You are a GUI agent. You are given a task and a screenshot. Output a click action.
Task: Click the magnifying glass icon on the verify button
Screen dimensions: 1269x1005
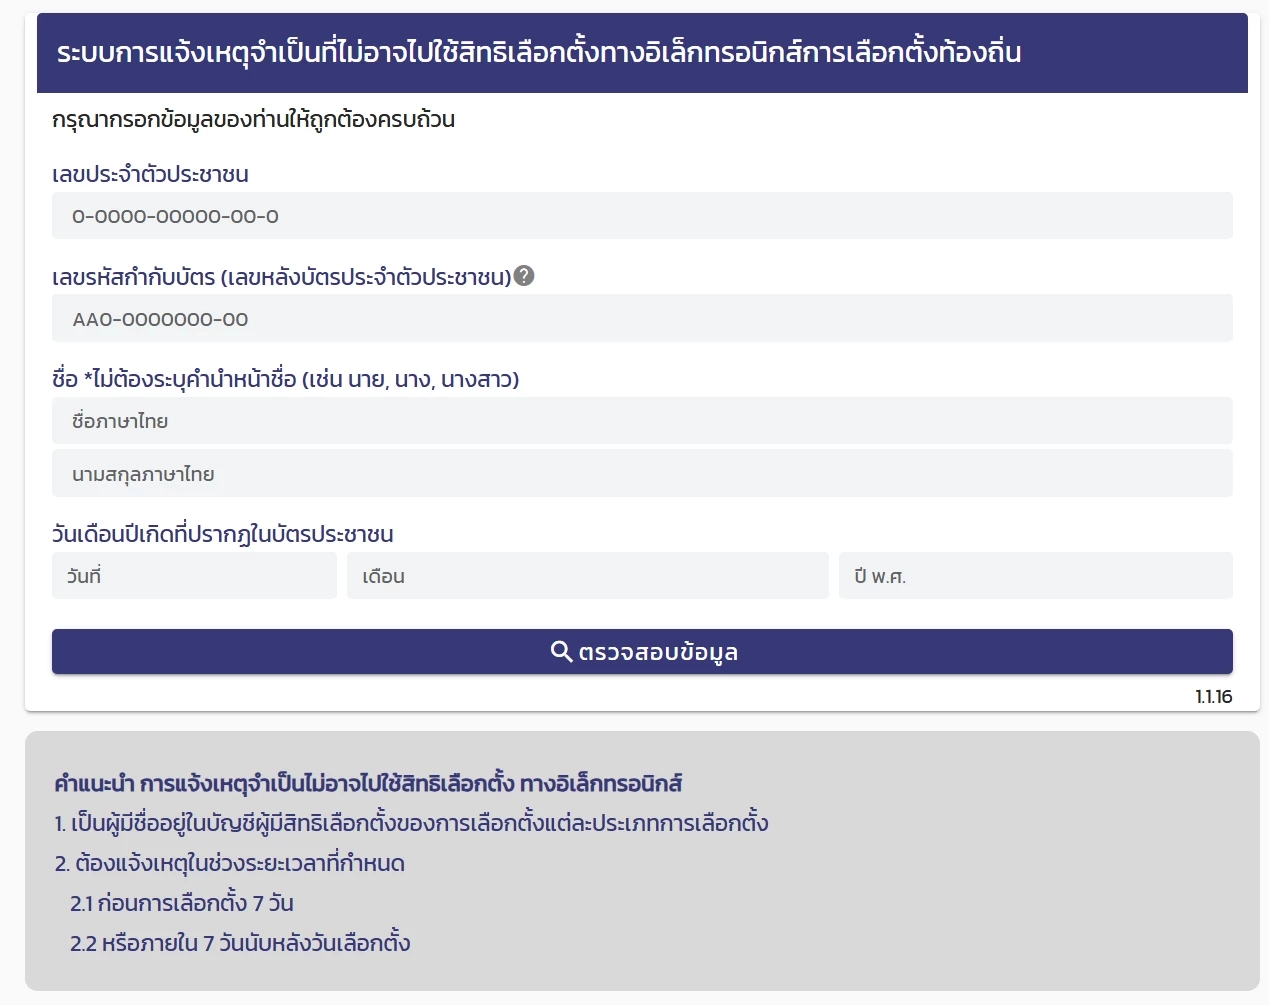pyautogui.click(x=561, y=651)
